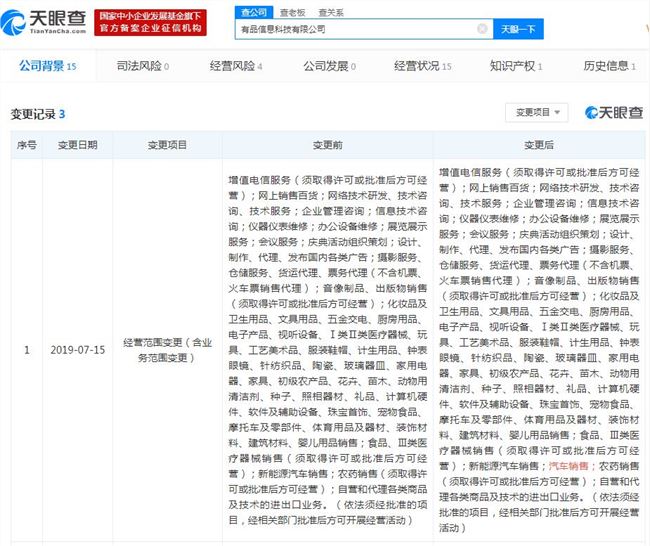
Task: Open the 经营状况 tab
Action: coord(422,66)
